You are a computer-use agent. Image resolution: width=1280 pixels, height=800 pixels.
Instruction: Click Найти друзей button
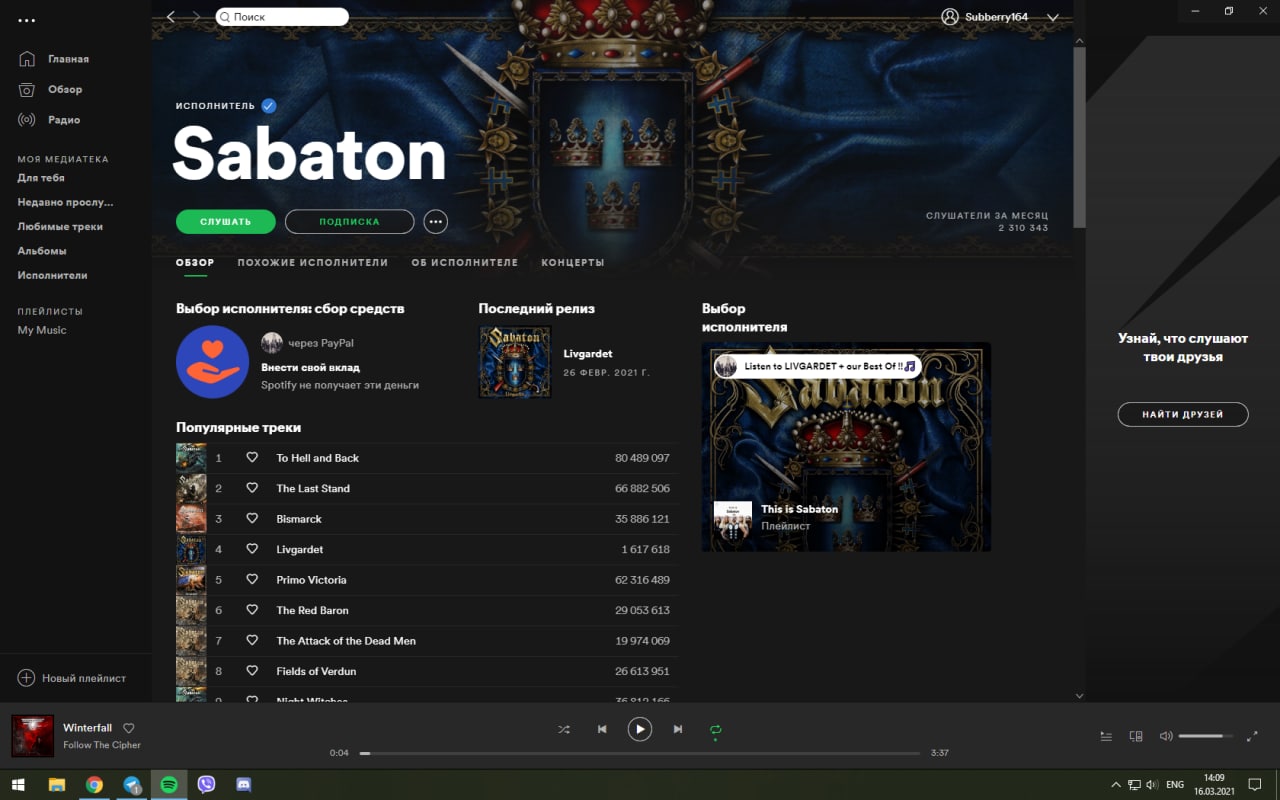1183,414
